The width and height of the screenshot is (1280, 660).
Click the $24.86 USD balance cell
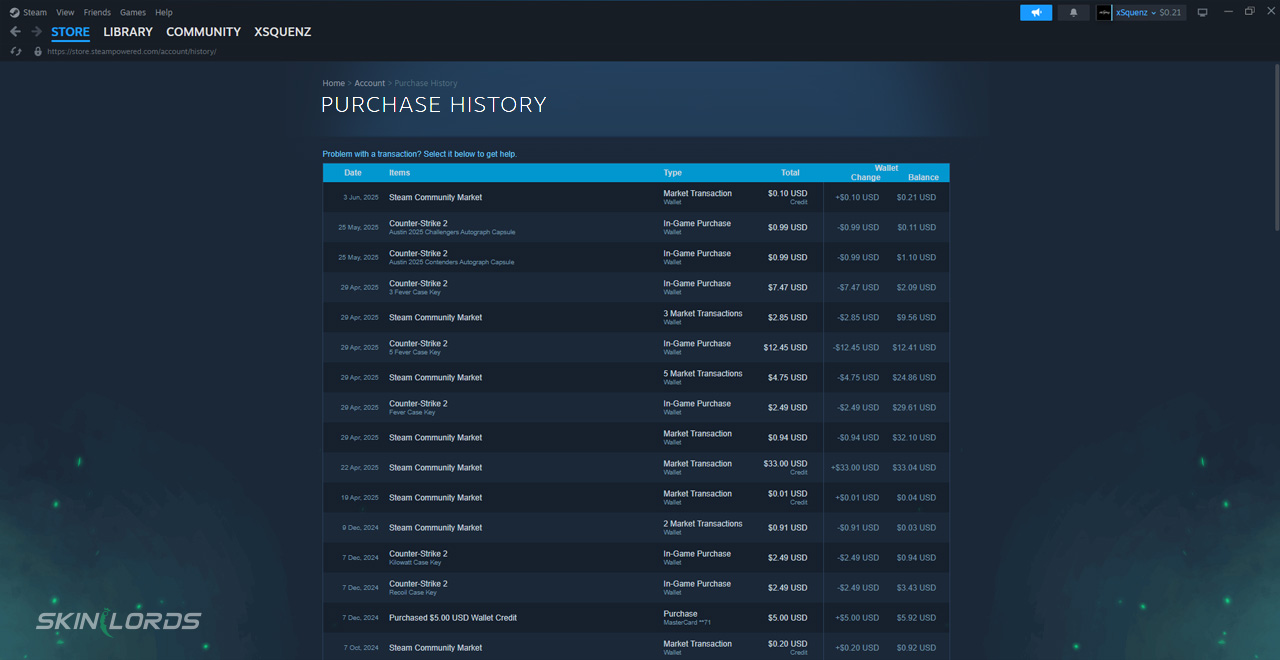[x=914, y=377]
